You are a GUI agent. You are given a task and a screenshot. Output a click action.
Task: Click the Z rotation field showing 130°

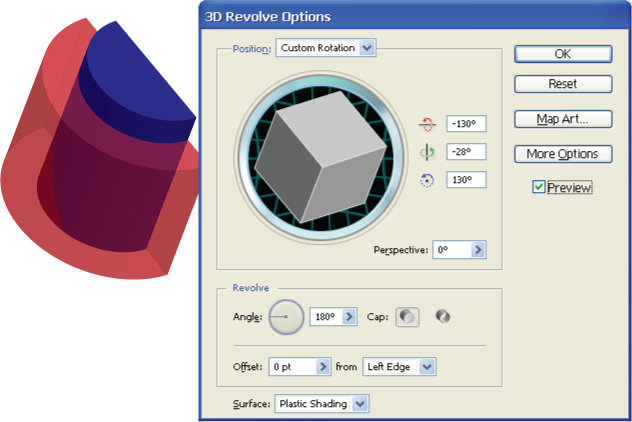(466, 180)
